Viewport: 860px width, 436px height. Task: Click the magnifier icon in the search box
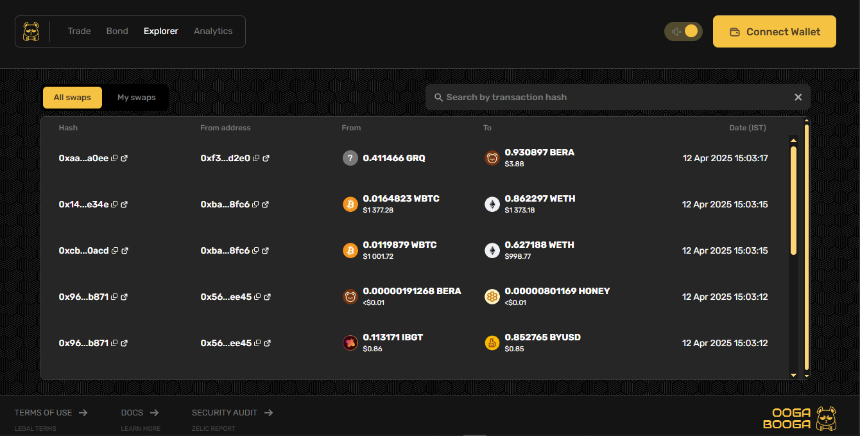438,97
